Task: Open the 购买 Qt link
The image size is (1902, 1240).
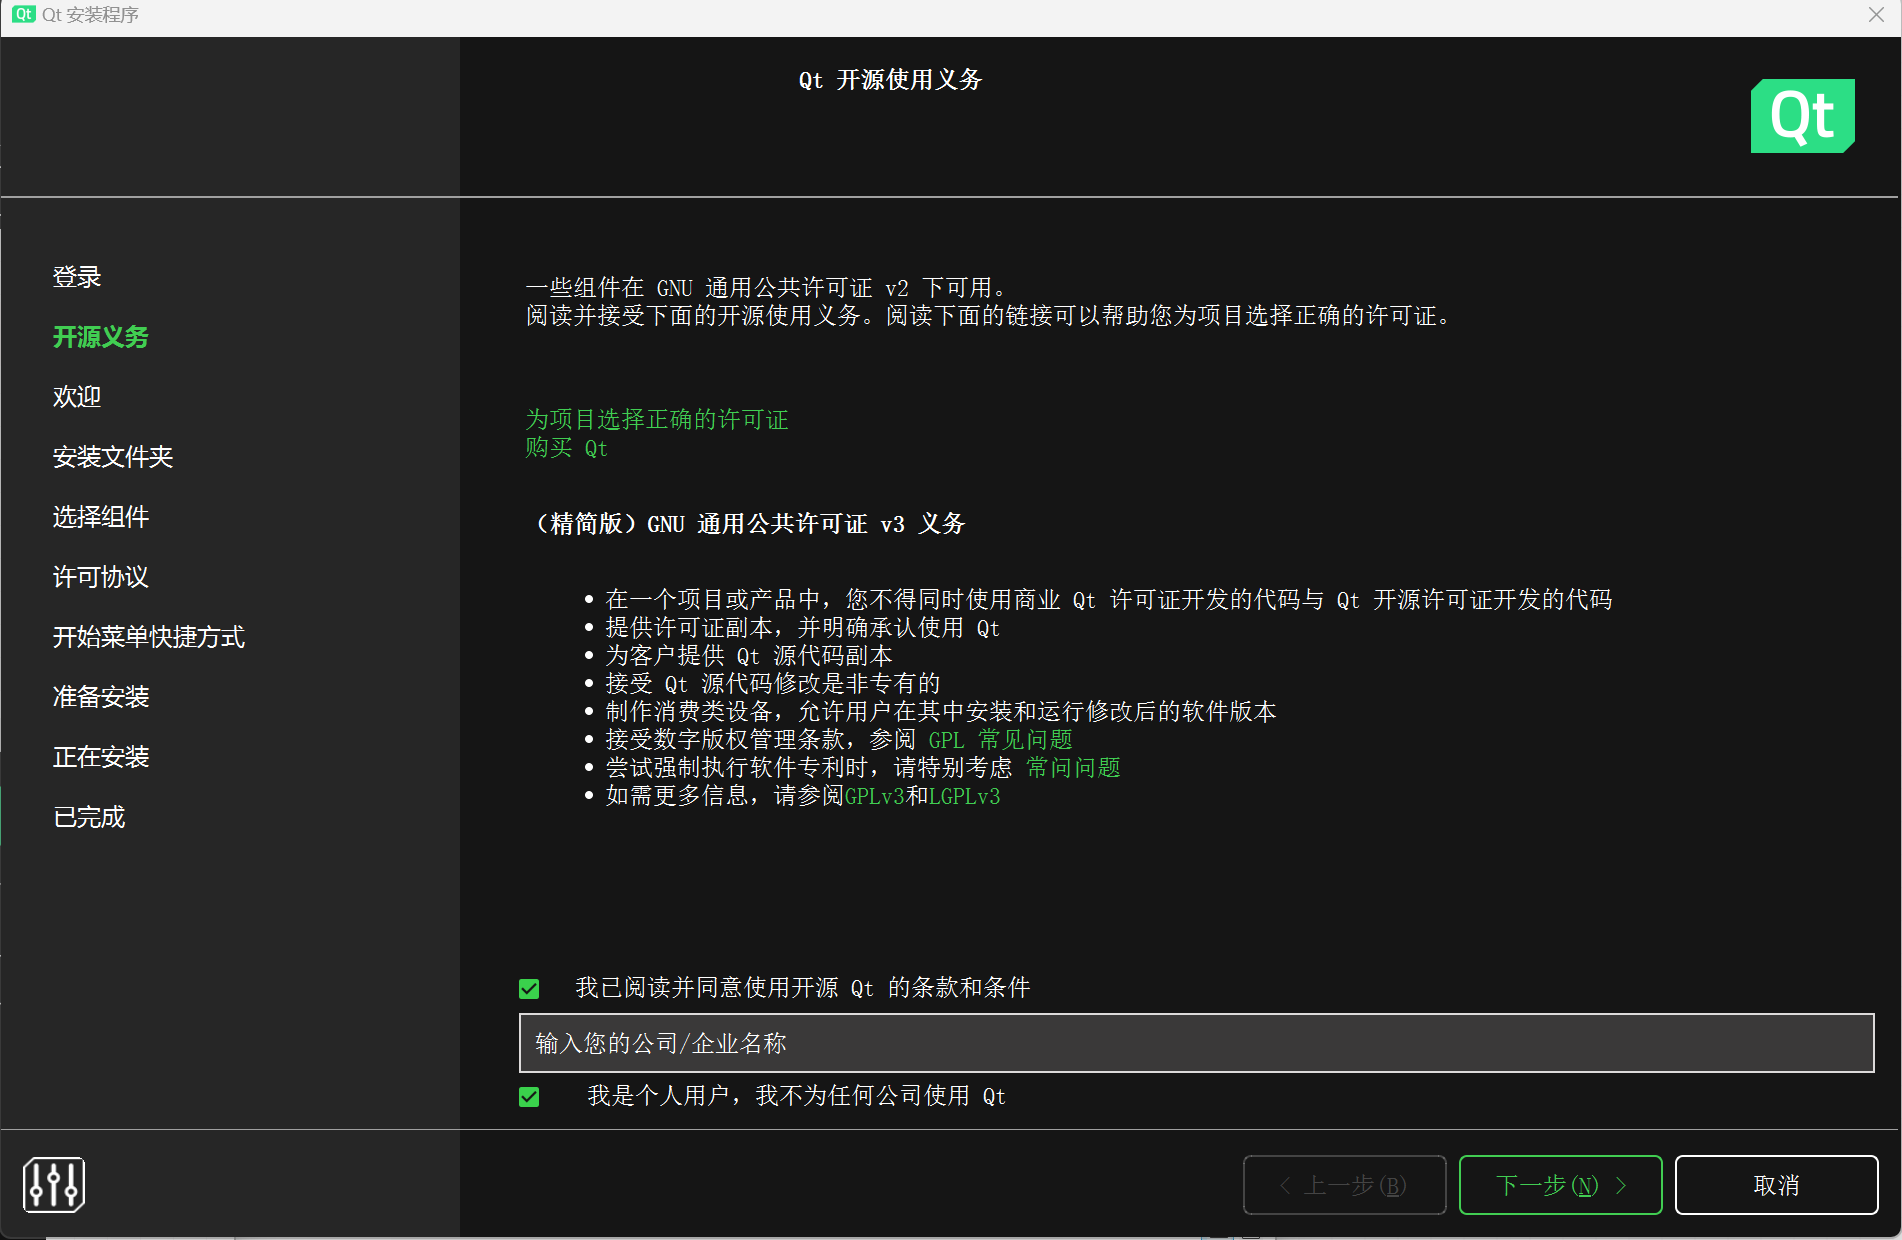Action: 566,448
